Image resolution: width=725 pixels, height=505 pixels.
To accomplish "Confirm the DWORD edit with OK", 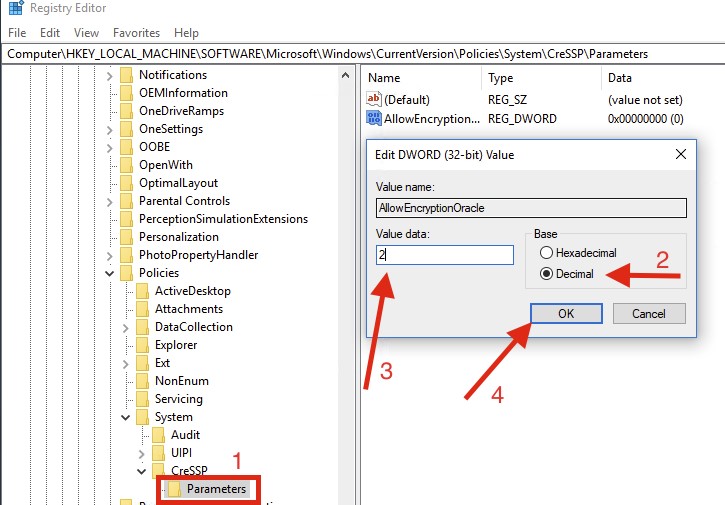I will tap(565, 313).
